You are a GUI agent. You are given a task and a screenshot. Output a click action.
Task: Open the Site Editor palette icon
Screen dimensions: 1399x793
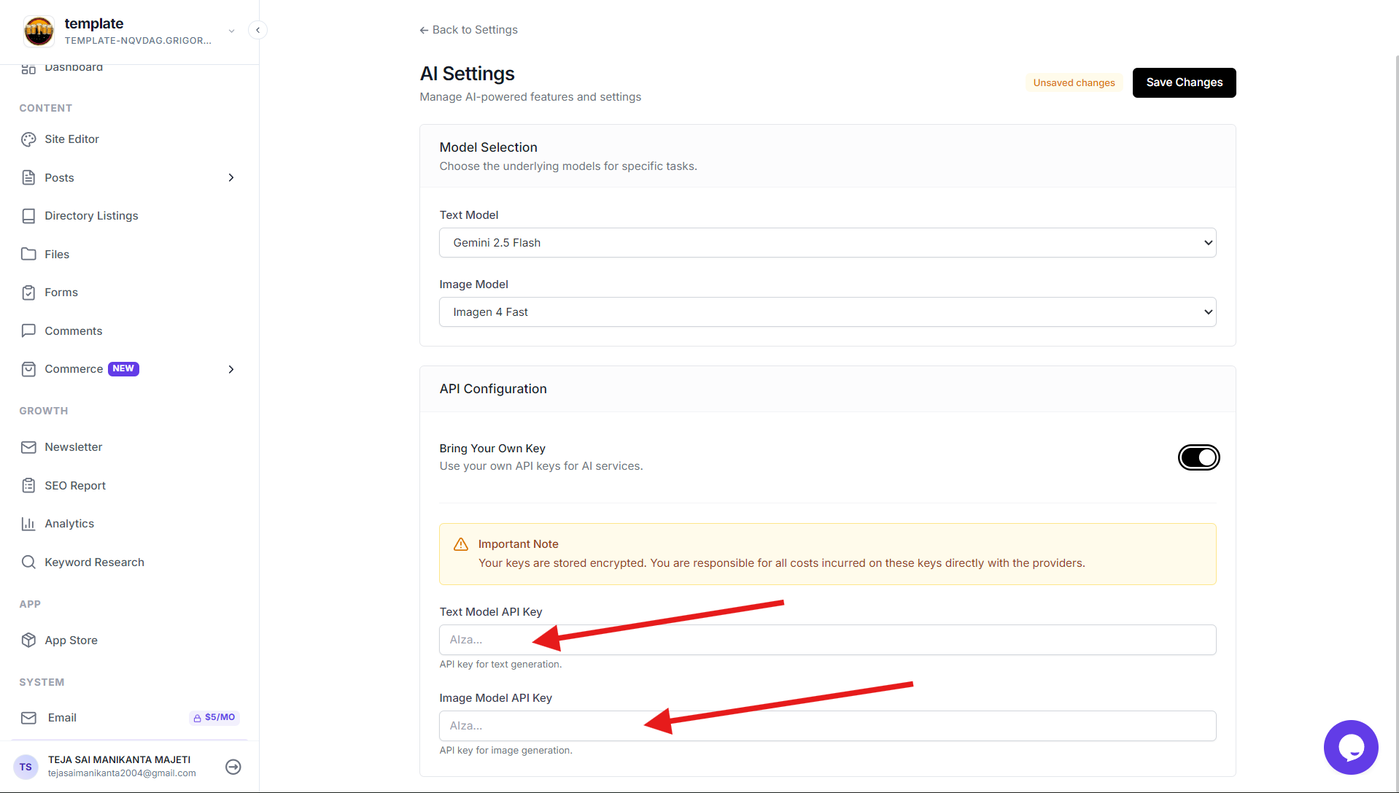[x=28, y=139]
